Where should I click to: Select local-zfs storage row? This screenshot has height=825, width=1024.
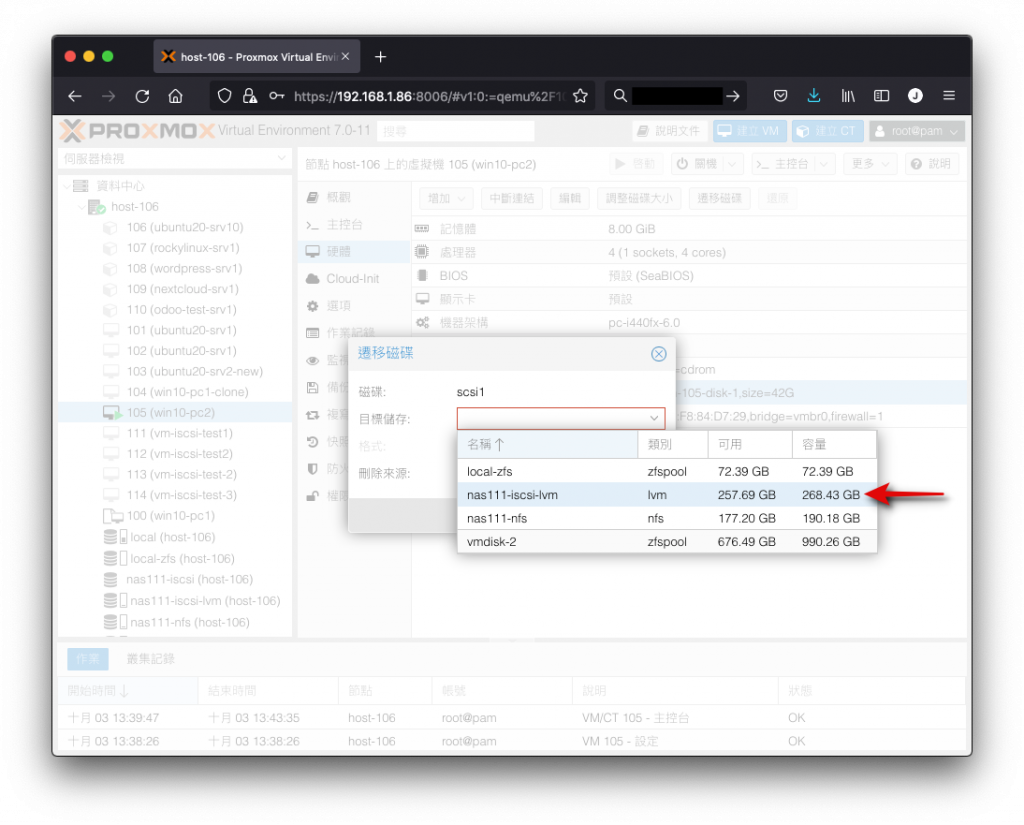tap(667, 472)
